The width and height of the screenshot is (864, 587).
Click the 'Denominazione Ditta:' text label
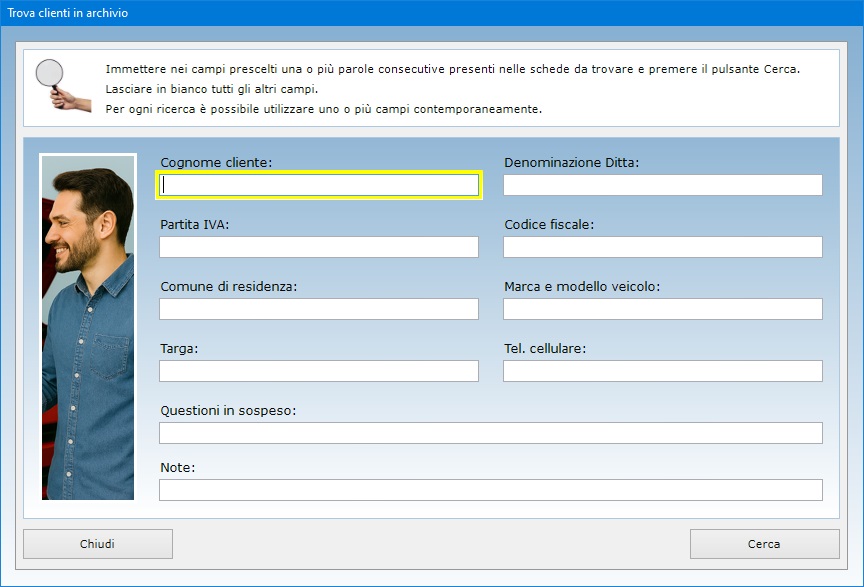pyautogui.click(x=571, y=162)
